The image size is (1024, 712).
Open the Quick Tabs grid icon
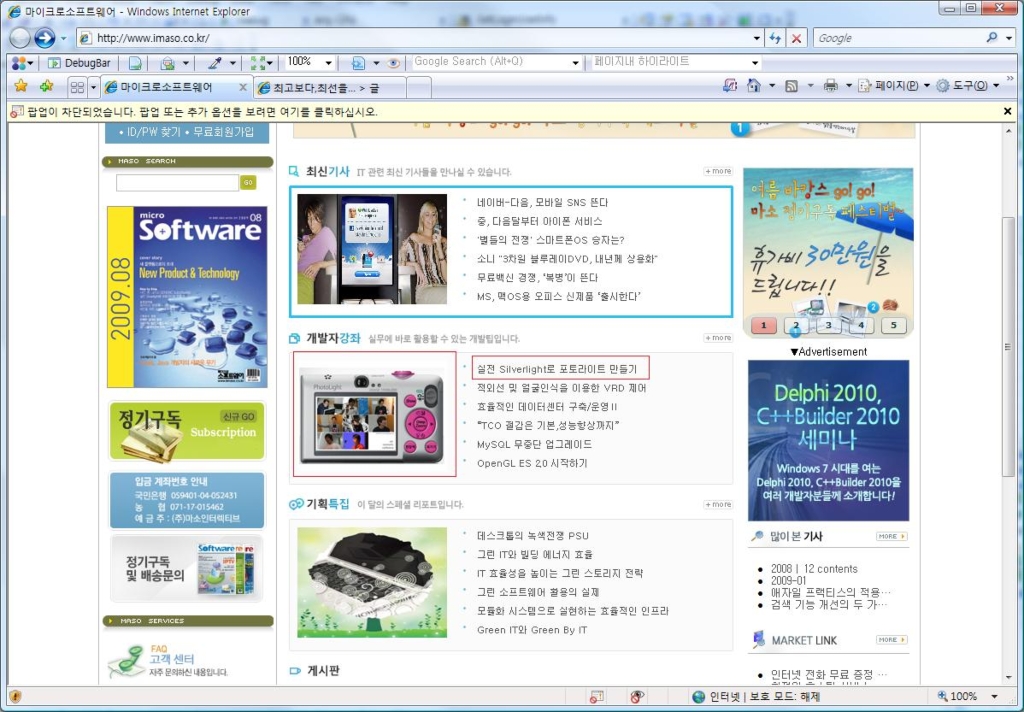77,87
